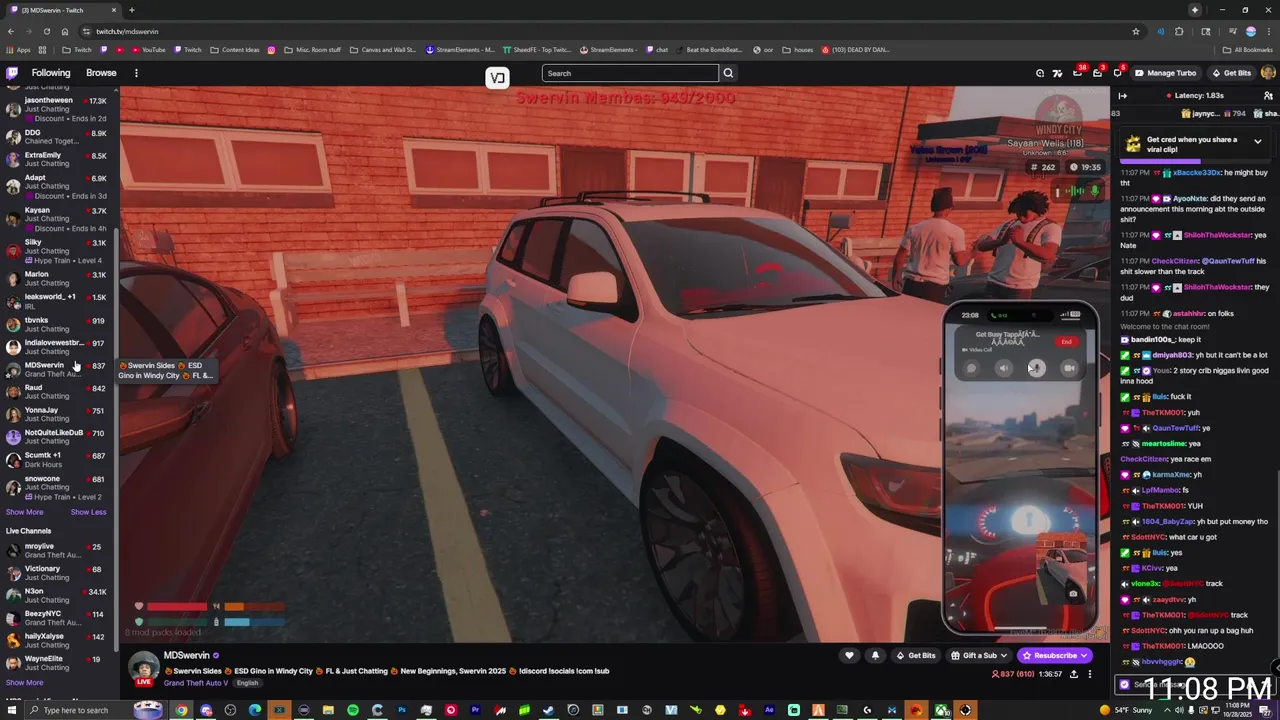Screen dimensions: 1280x720
Task: Open the Windows Start menu
Action: [12, 710]
